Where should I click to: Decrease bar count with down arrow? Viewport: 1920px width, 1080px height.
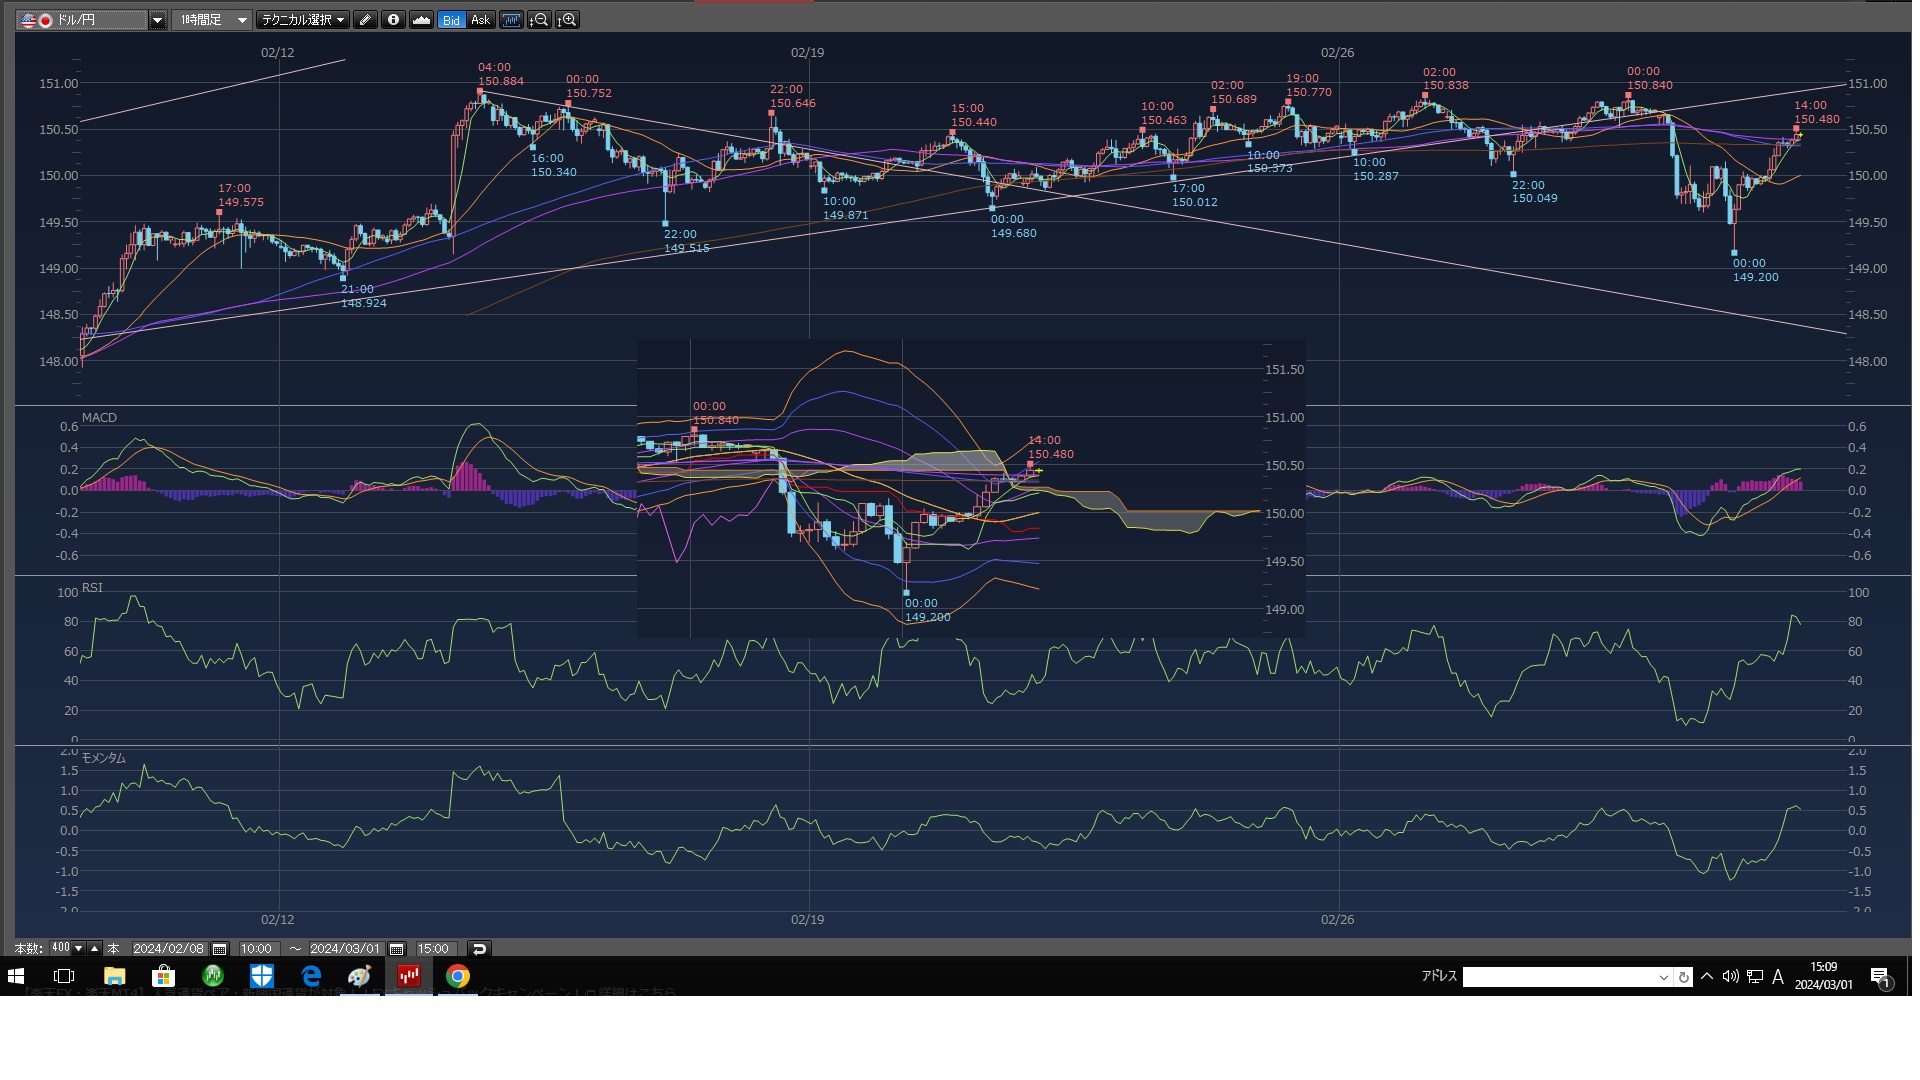(79, 948)
